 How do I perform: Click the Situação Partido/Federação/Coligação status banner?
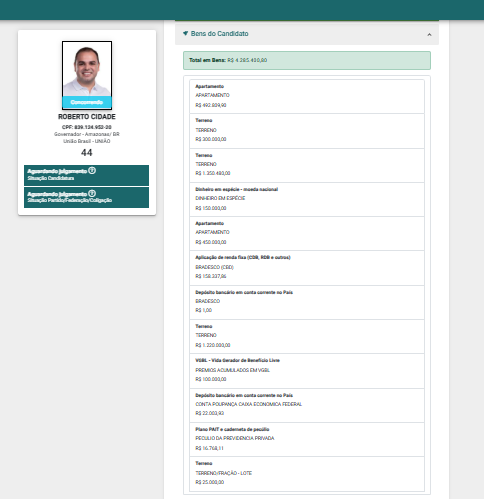point(86,197)
